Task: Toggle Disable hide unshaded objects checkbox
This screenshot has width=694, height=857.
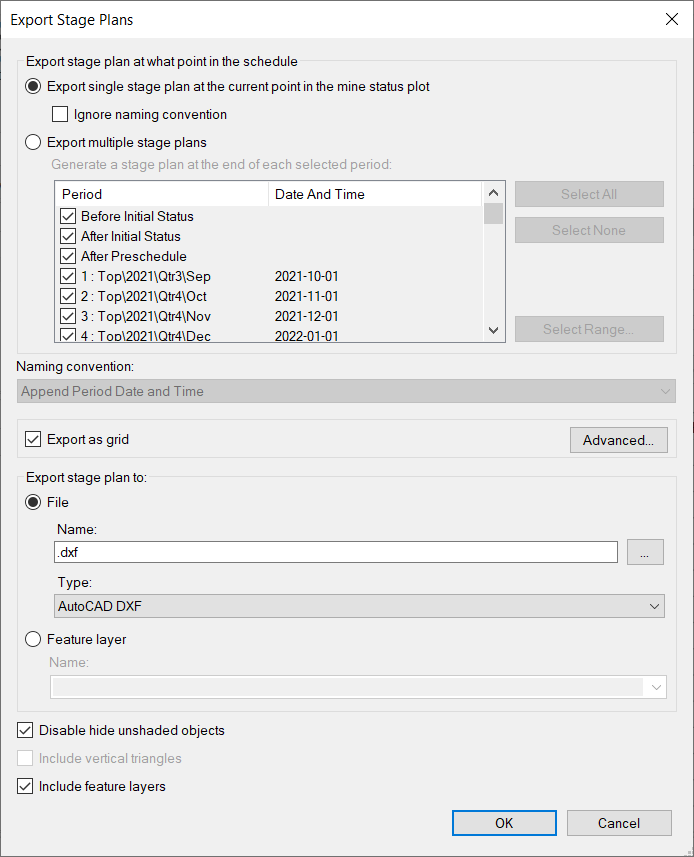Action: [25, 730]
